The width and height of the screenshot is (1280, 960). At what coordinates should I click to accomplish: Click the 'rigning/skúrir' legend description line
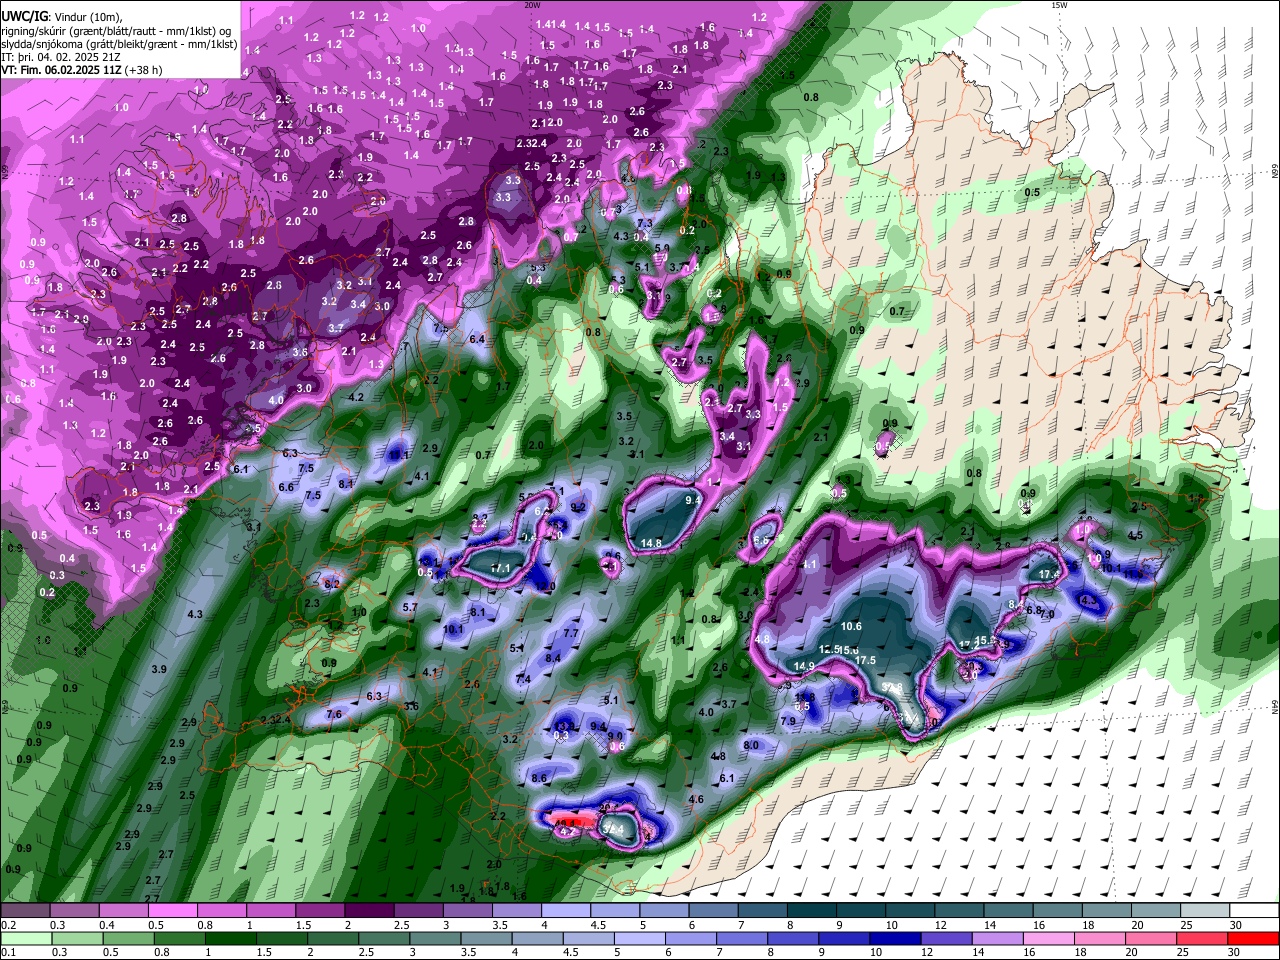[118, 31]
